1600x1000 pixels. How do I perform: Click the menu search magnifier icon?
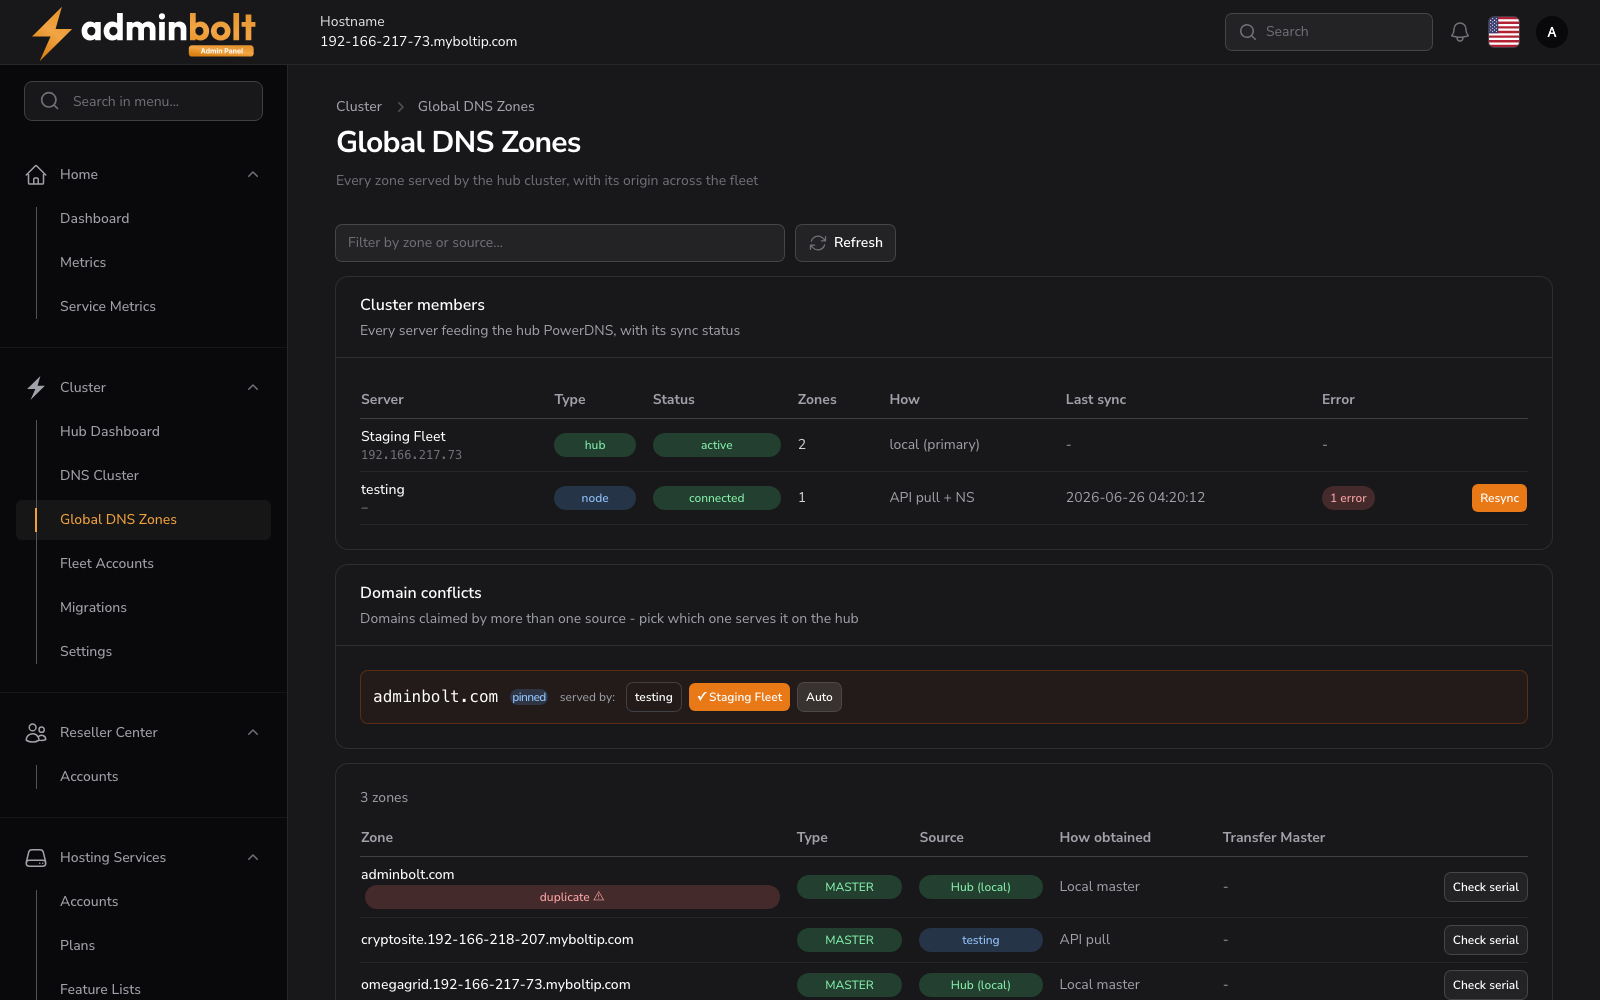pos(49,101)
